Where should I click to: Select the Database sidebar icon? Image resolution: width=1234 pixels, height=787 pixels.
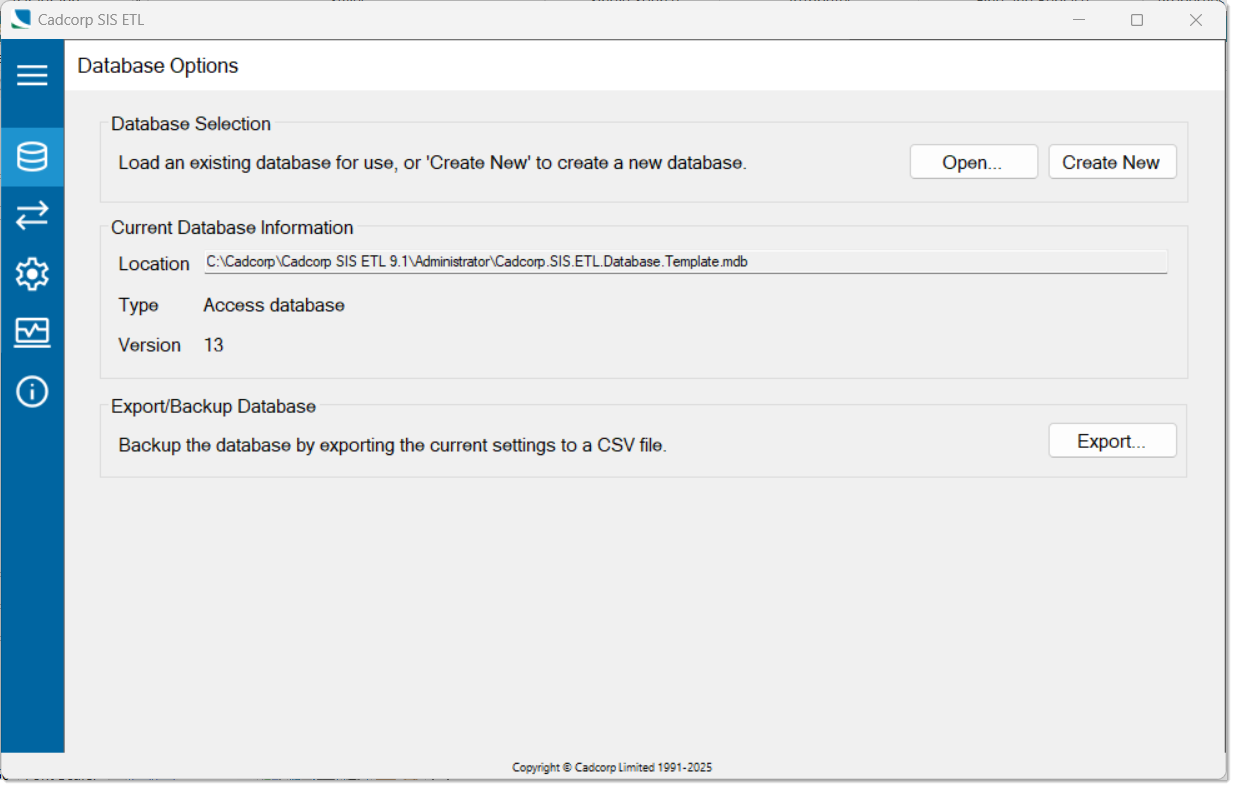pyautogui.click(x=32, y=157)
